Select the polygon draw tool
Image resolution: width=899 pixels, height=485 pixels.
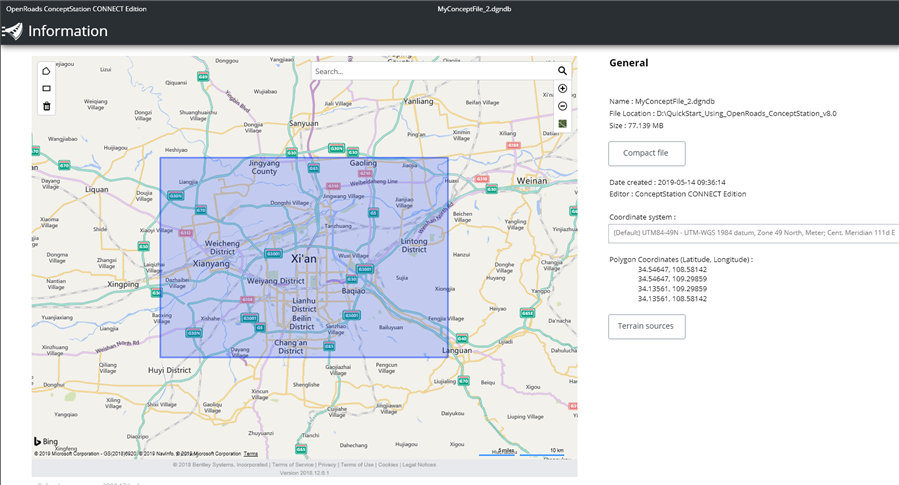coord(46,71)
